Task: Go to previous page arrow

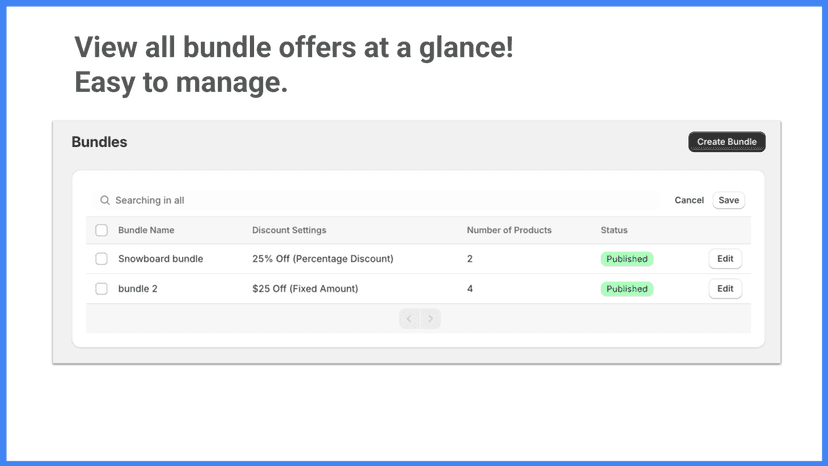Action: tap(409, 319)
